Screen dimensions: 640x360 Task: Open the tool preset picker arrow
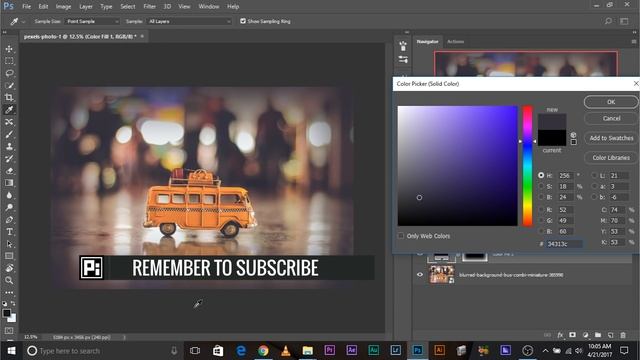[x=23, y=21]
